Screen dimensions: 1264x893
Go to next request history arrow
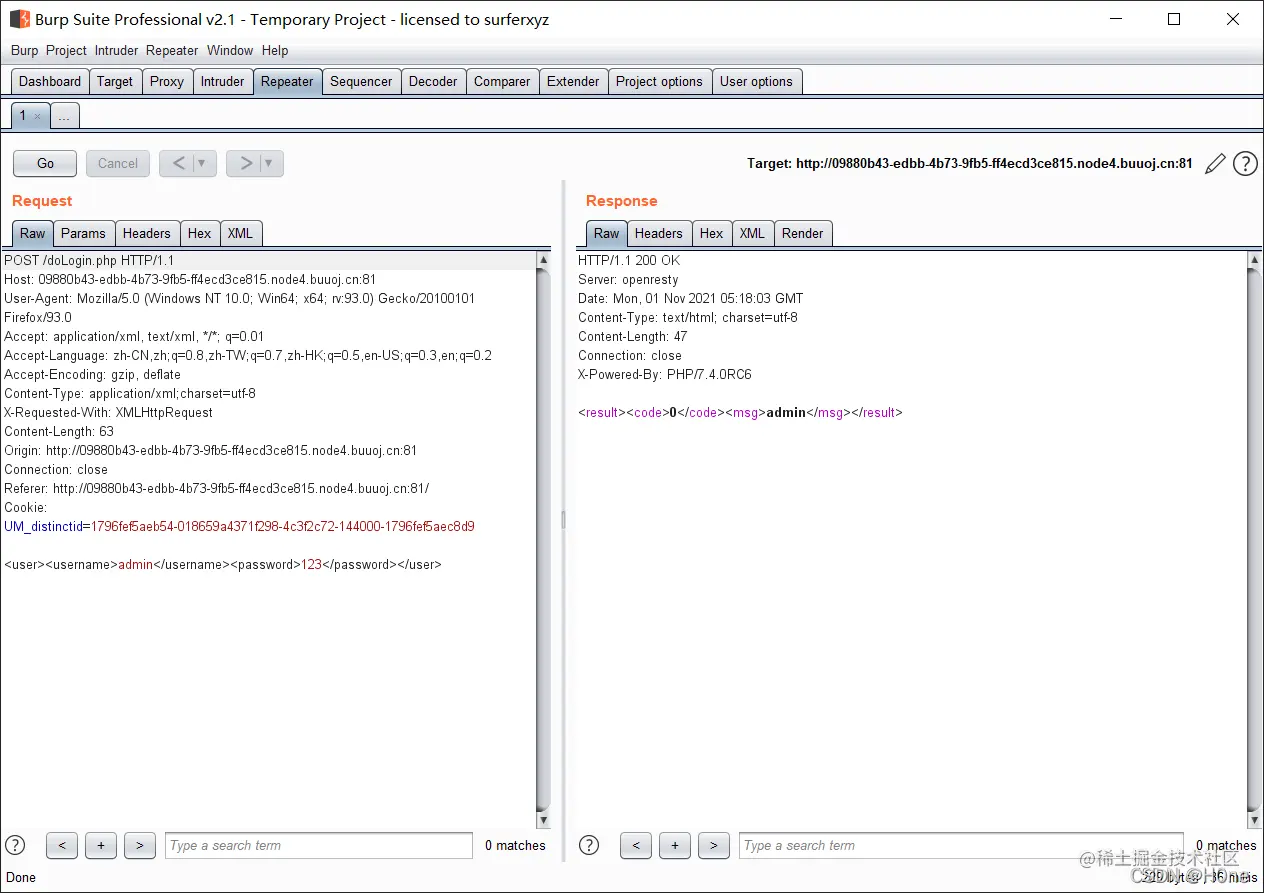245,163
